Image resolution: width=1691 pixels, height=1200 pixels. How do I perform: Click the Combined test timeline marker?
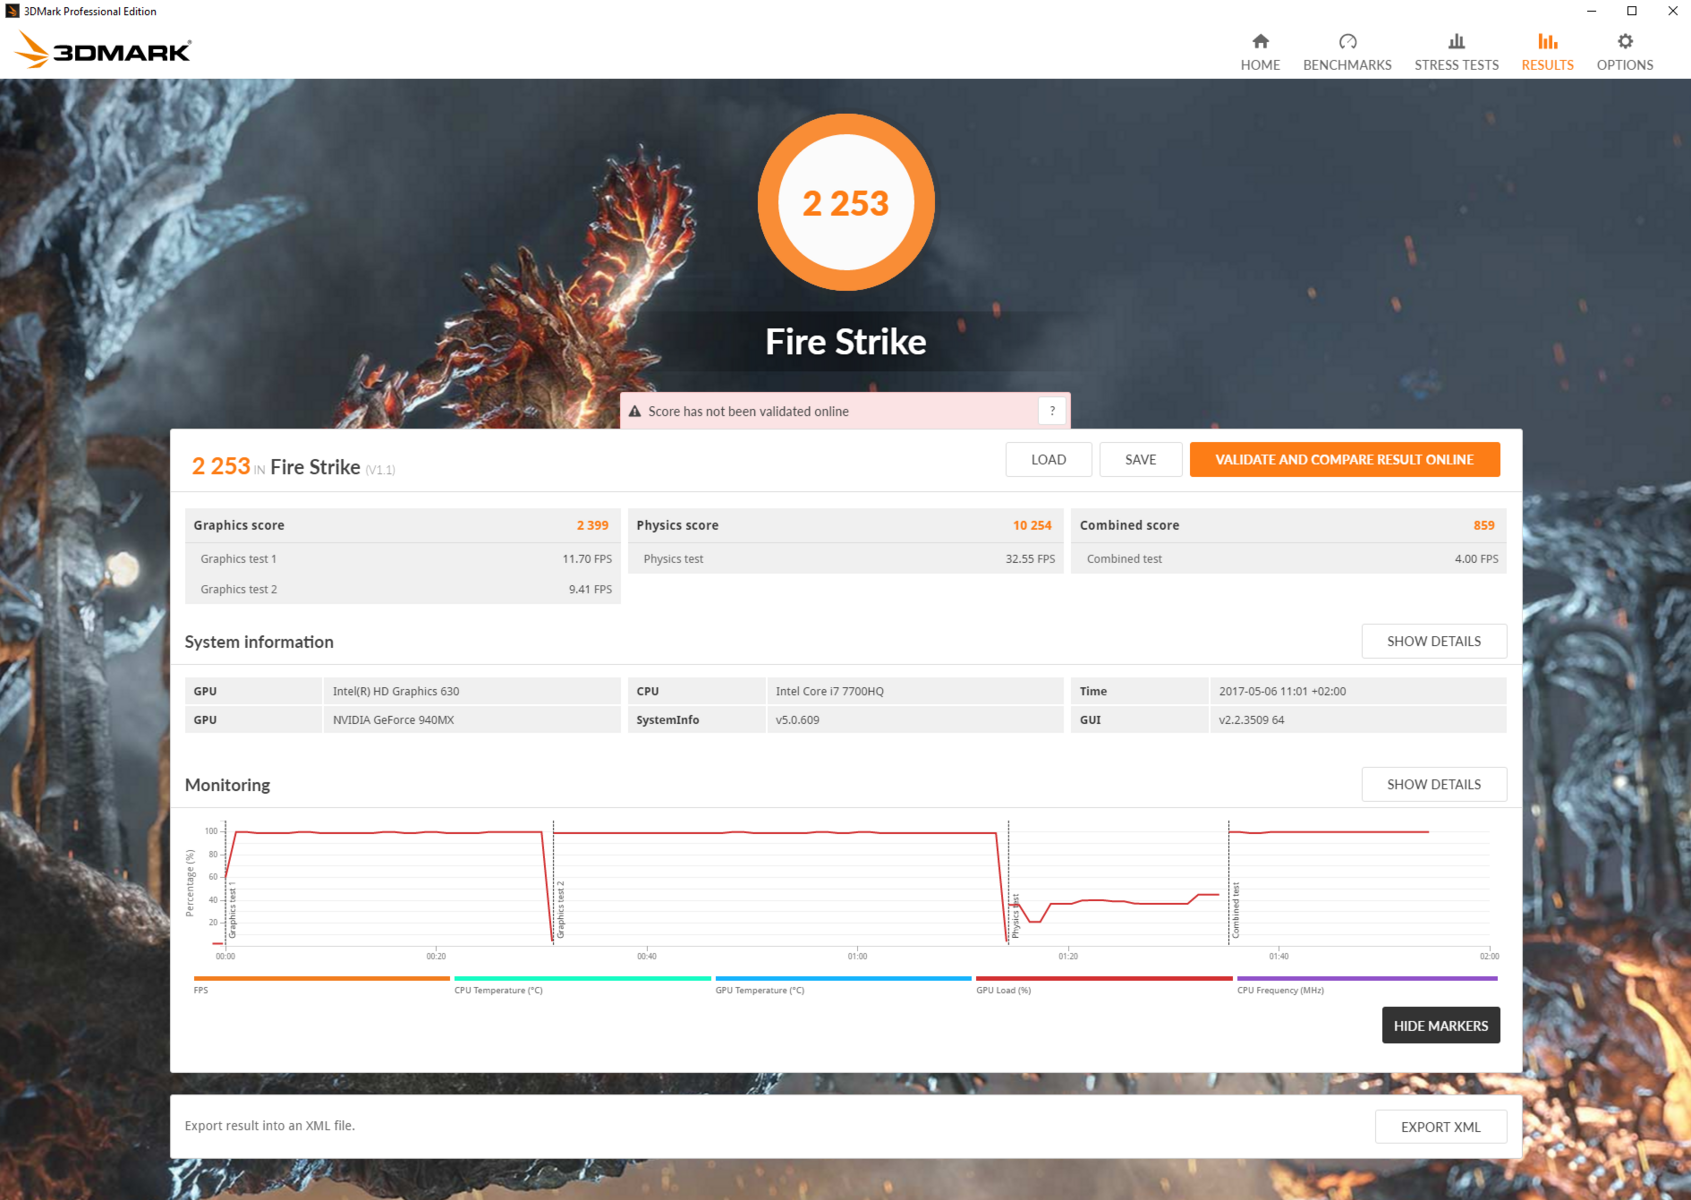pos(1236,910)
